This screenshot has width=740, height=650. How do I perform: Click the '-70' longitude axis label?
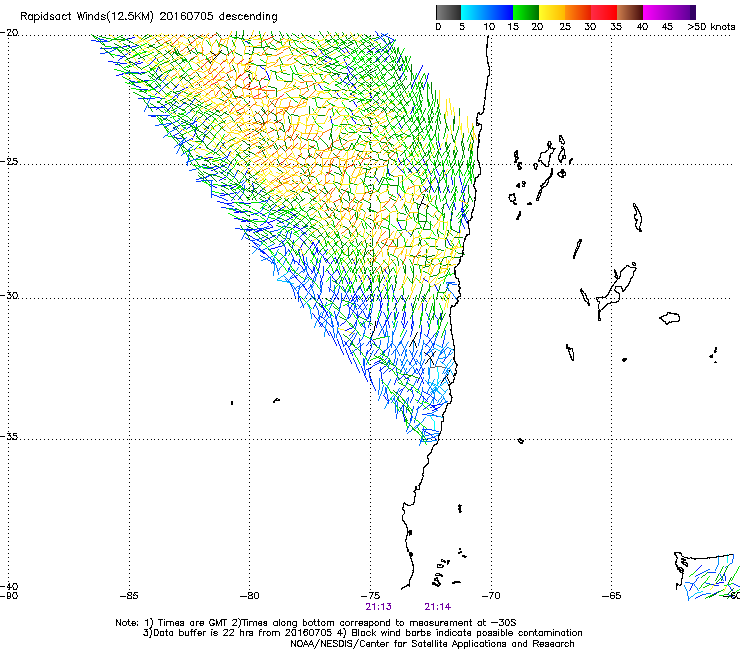491,596
